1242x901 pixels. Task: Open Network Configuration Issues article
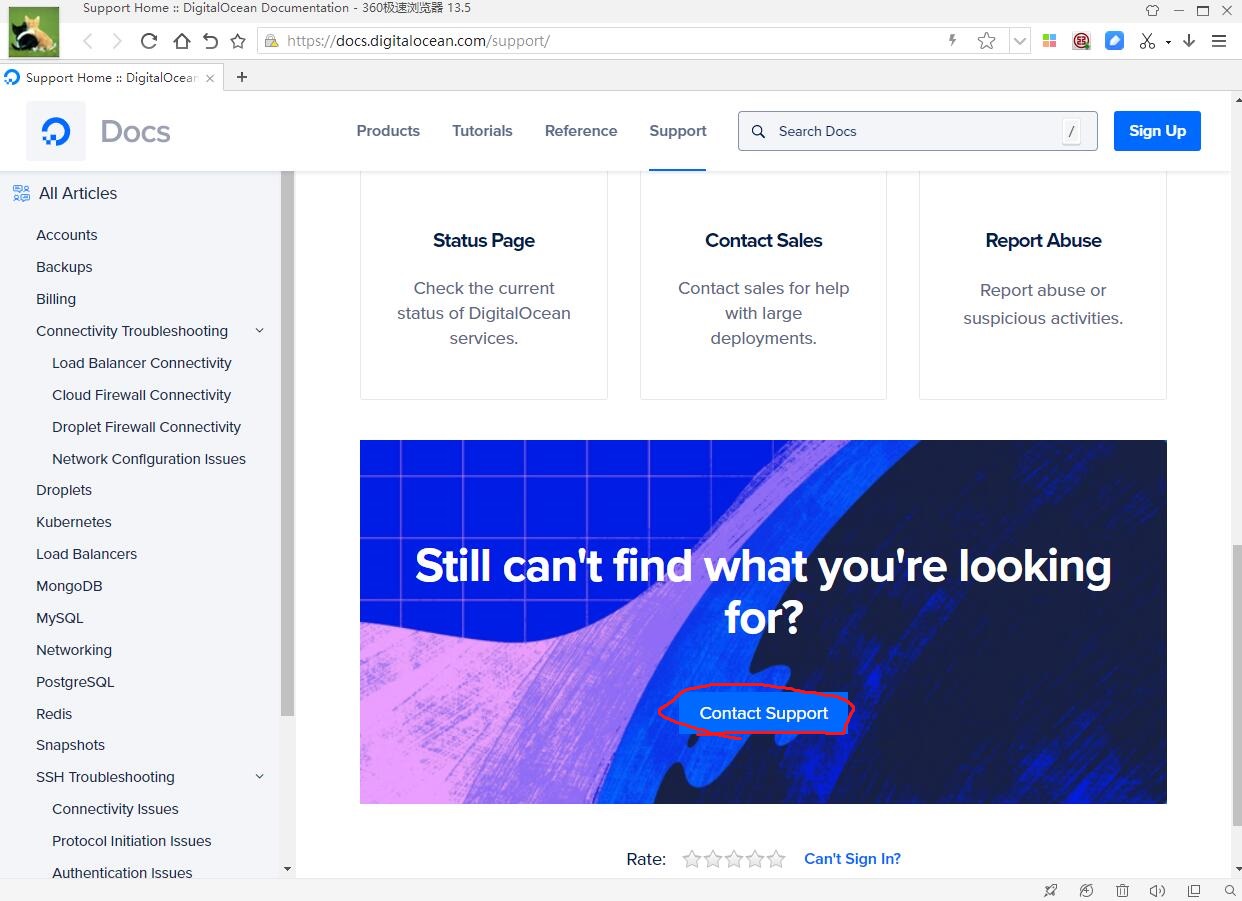149,459
